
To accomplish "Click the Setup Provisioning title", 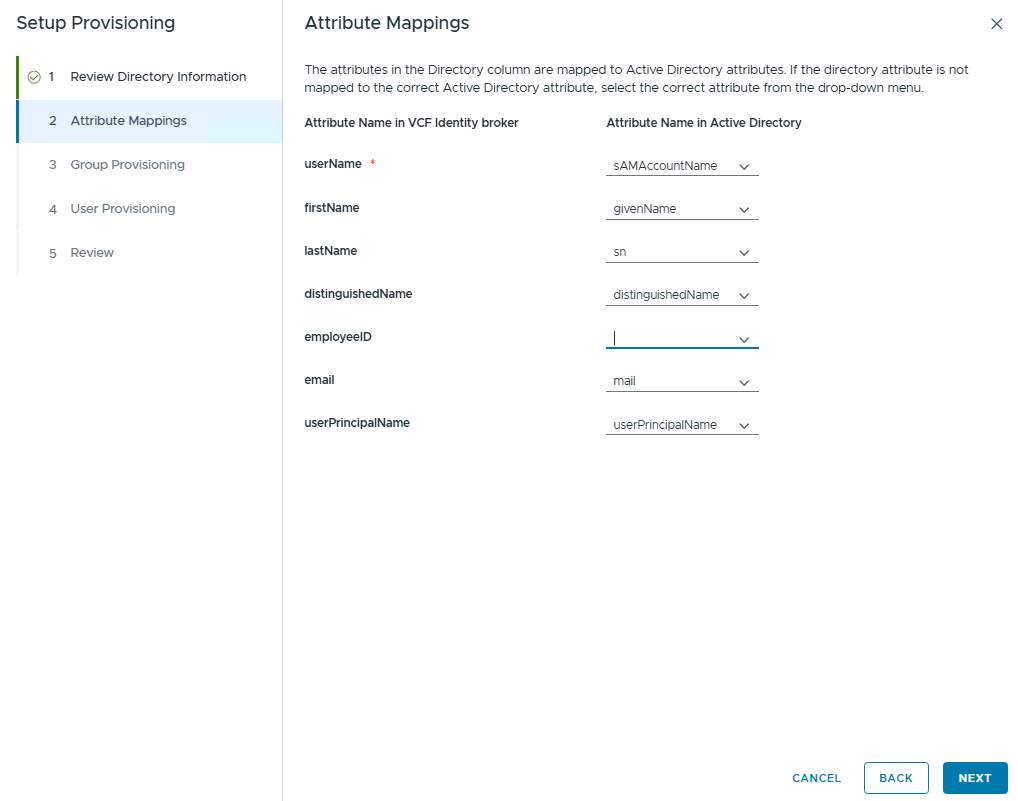I will click(x=95, y=23).
